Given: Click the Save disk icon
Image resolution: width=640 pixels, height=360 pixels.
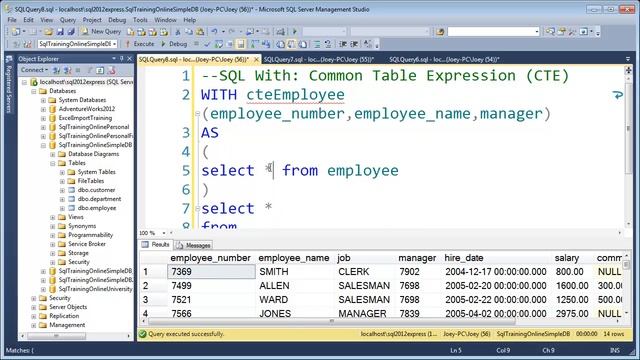Looking at the screenshot, I should pyautogui.click(x=60, y=31).
